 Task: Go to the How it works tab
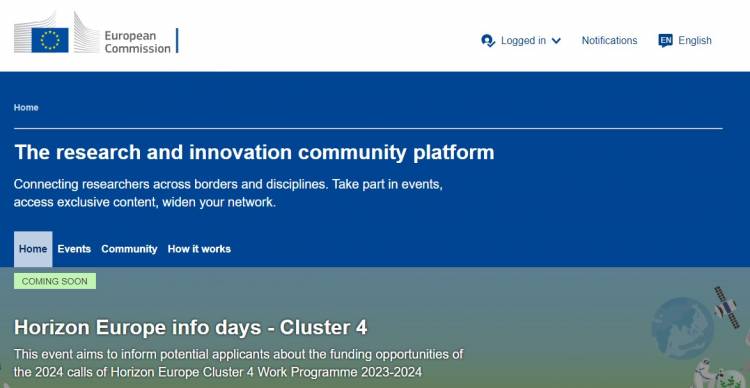pyautogui.click(x=199, y=249)
